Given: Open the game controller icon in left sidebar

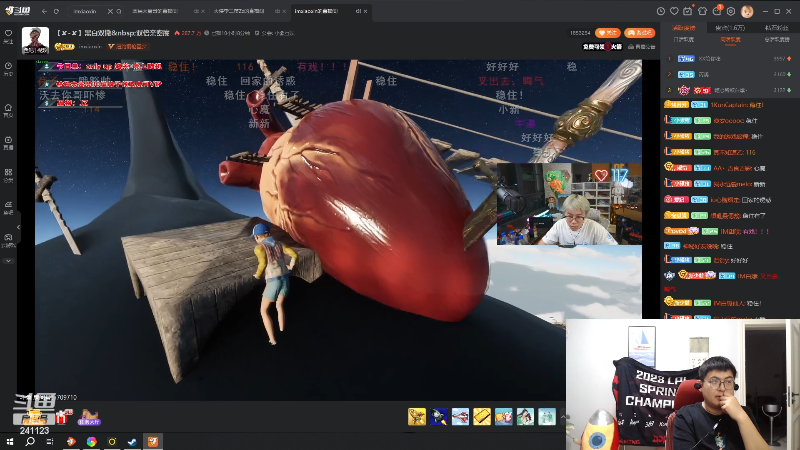Looking at the screenshot, I should pyautogui.click(x=8, y=240).
